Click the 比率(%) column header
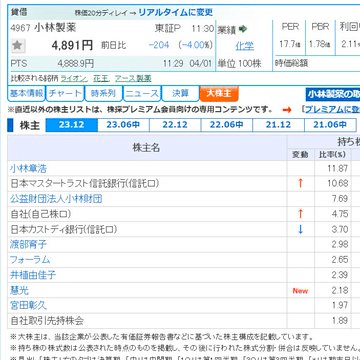360x360 pixels. click(332, 155)
